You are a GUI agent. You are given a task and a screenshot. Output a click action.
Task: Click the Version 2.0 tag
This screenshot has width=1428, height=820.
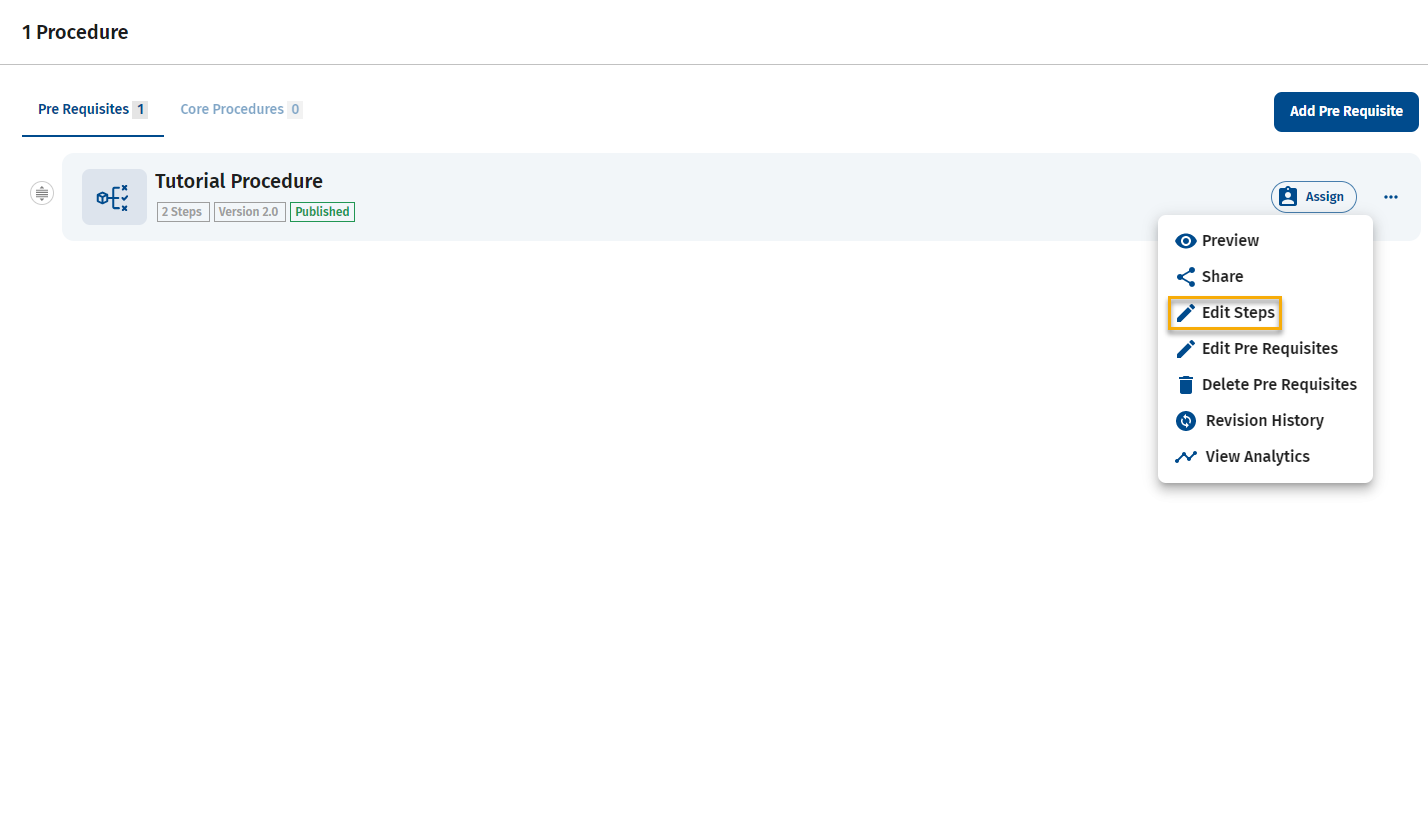click(x=249, y=212)
